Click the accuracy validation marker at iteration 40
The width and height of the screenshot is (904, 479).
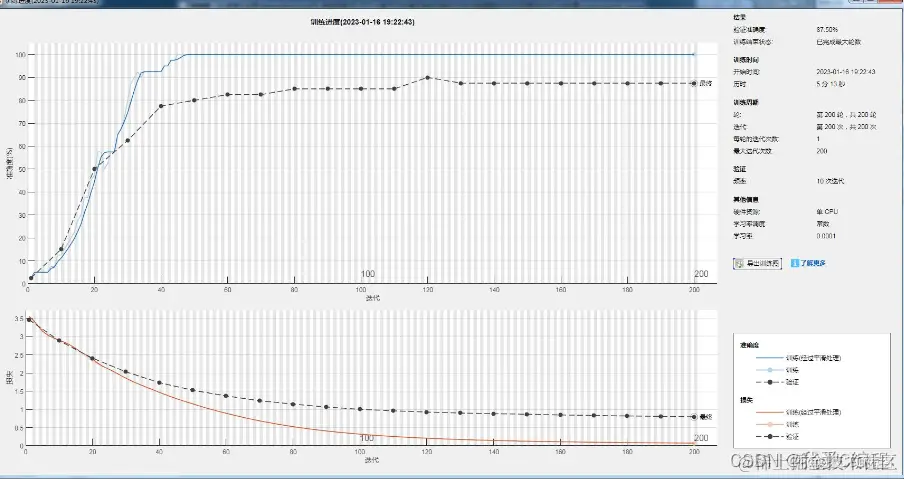[x=161, y=106]
